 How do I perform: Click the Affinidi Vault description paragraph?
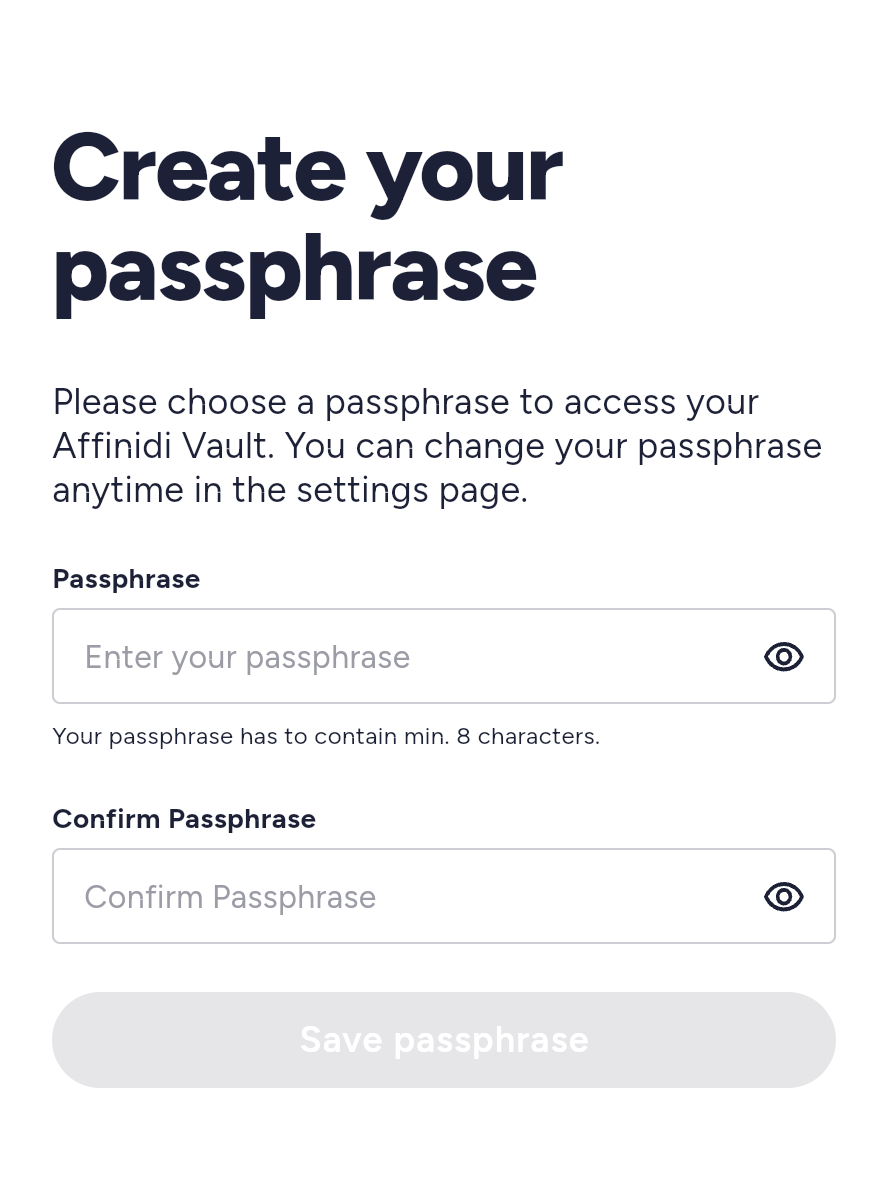[437, 445]
